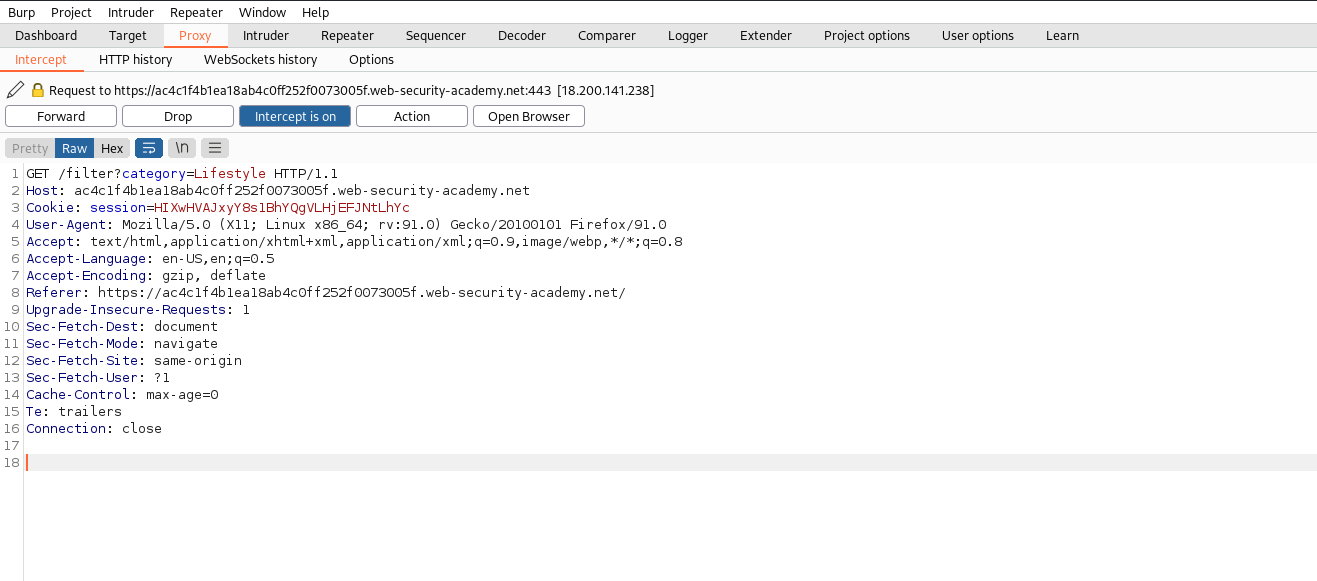
Task: Click the GET request line text
Action: click(182, 173)
